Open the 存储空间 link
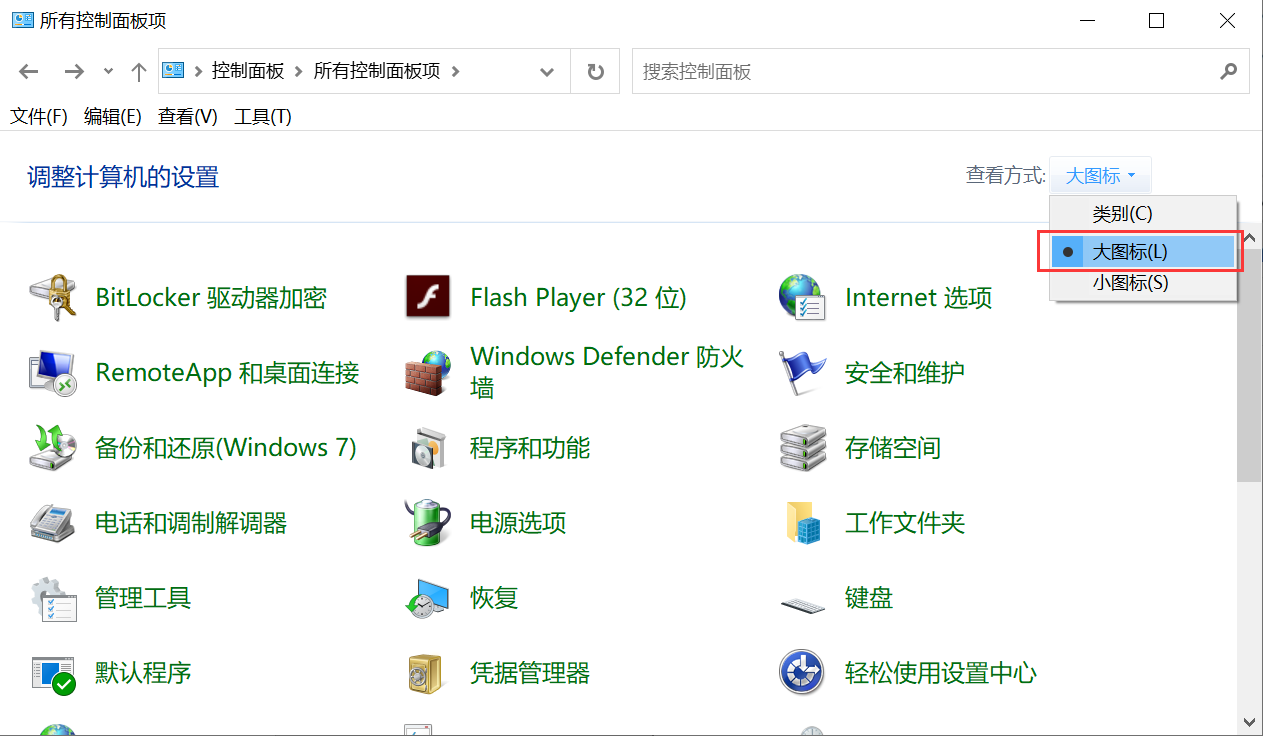1263x736 pixels. 893,447
